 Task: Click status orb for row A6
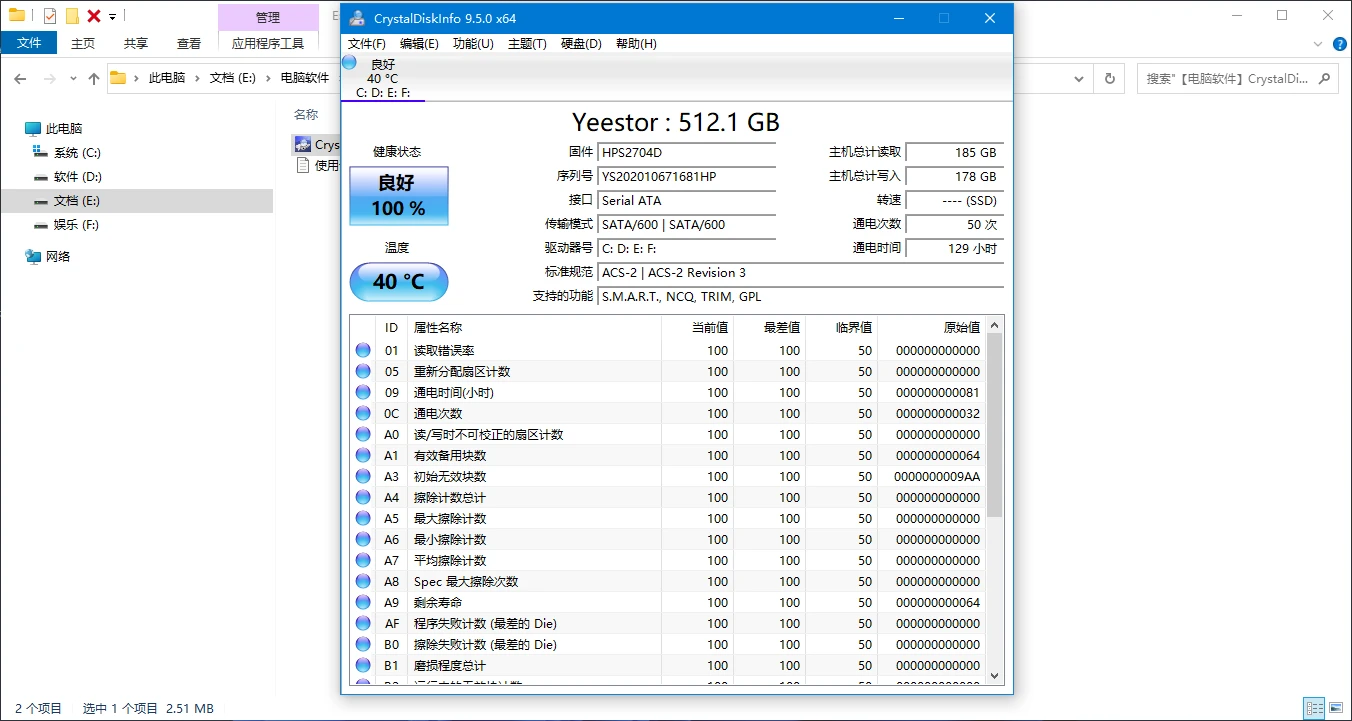pyautogui.click(x=363, y=539)
